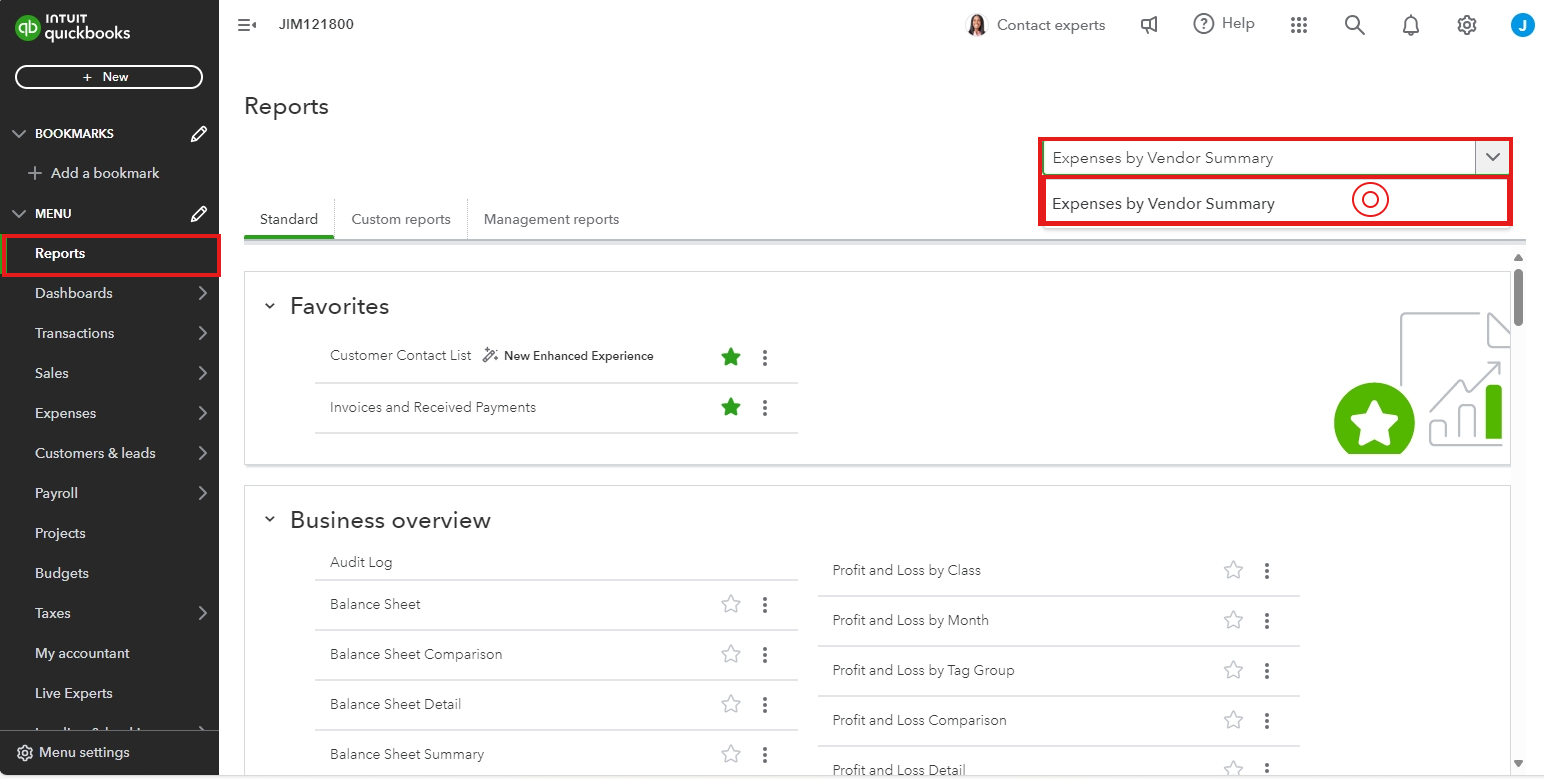Image resolution: width=1544 pixels, height=779 pixels.
Task: Toggle the report search dropdown arrow
Action: pos(1492,157)
